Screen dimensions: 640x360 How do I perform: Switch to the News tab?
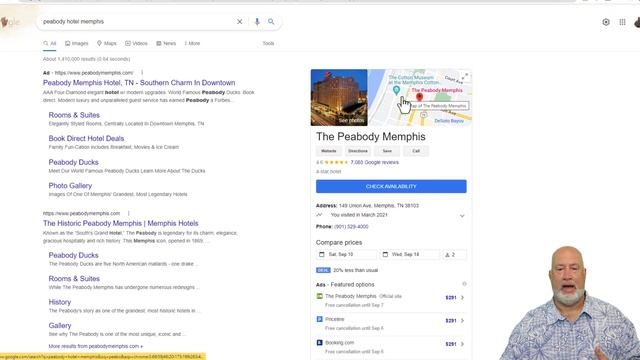tap(166, 43)
